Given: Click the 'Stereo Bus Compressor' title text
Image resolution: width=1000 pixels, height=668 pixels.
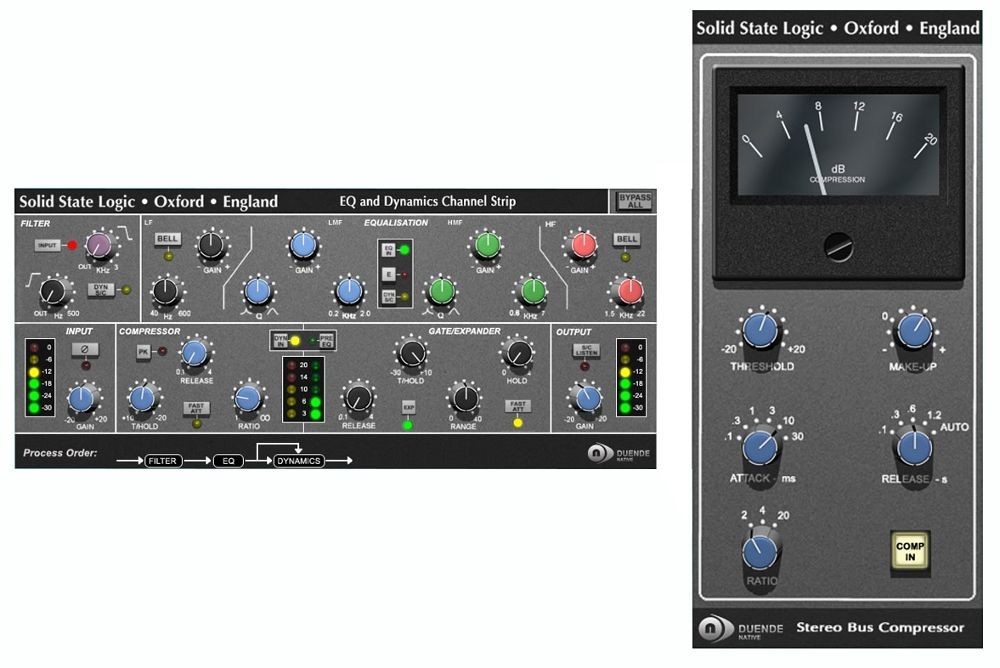Looking at the screenshot, I should click(x=880, y=628).
